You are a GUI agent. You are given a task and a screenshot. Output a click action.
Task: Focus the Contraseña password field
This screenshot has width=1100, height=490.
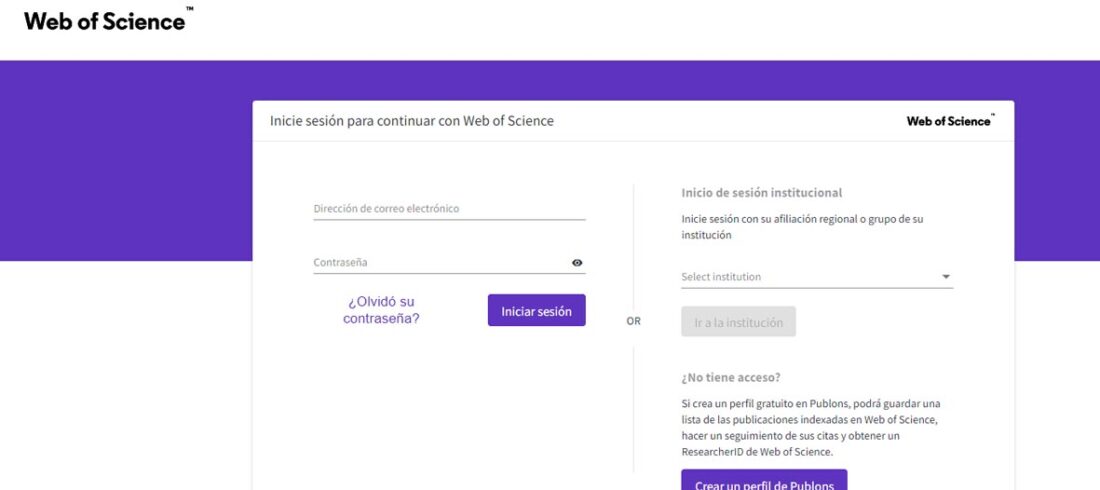pyautogui.click(x=449, y=263)
